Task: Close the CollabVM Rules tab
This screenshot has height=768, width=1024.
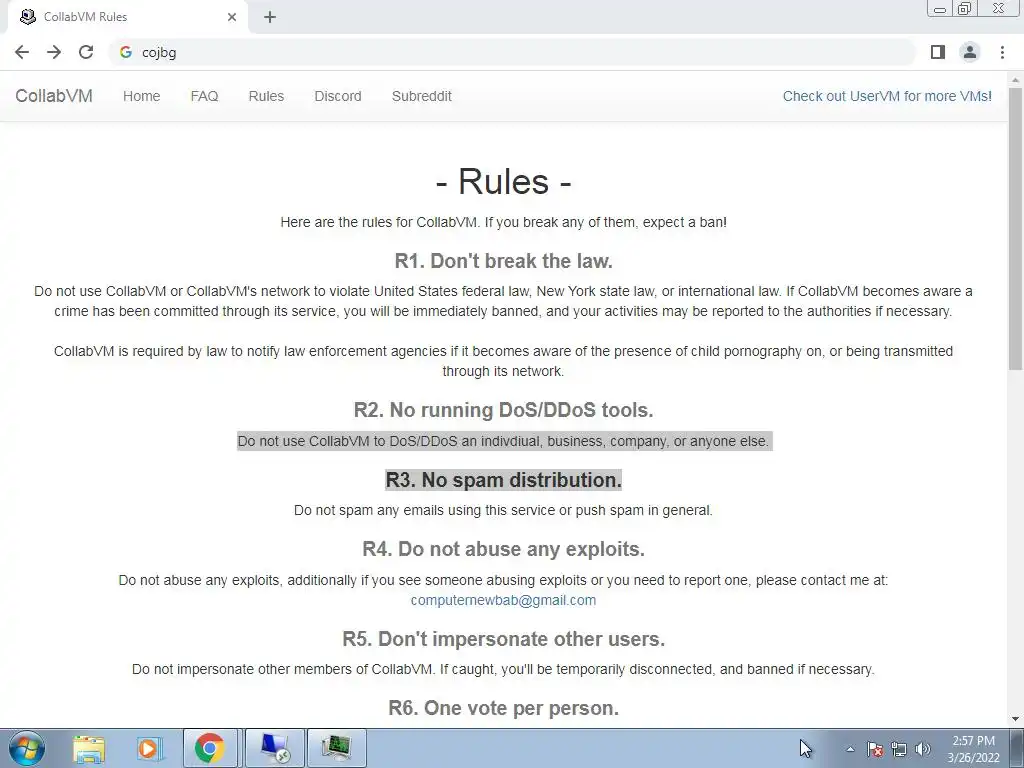Action: coord(232,17)
